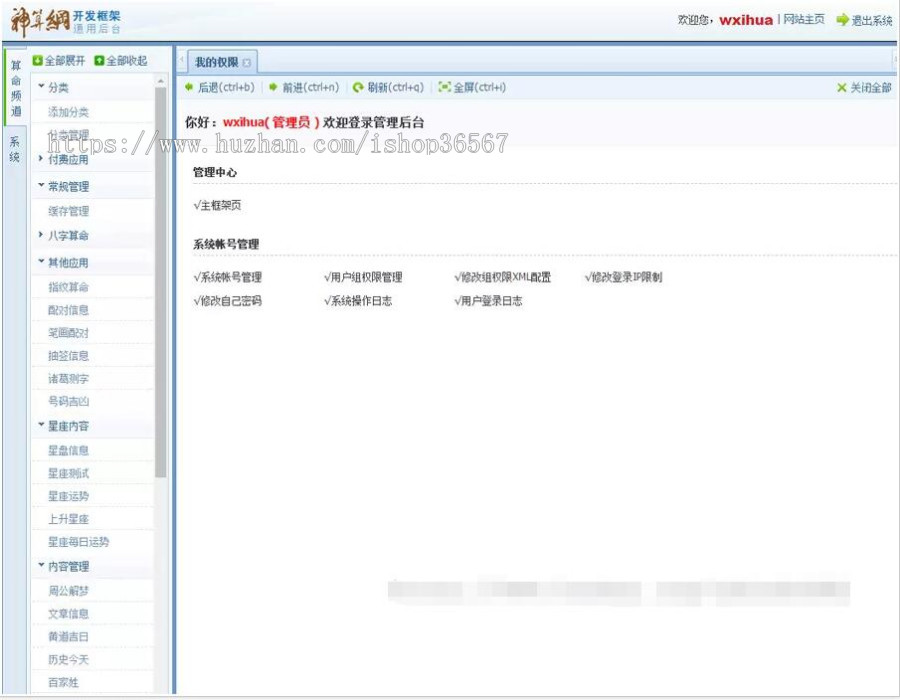Viewport: 900px width, 700px height.
Task: Click the sidebar vertical scrollbar
Action: (161, 300)
